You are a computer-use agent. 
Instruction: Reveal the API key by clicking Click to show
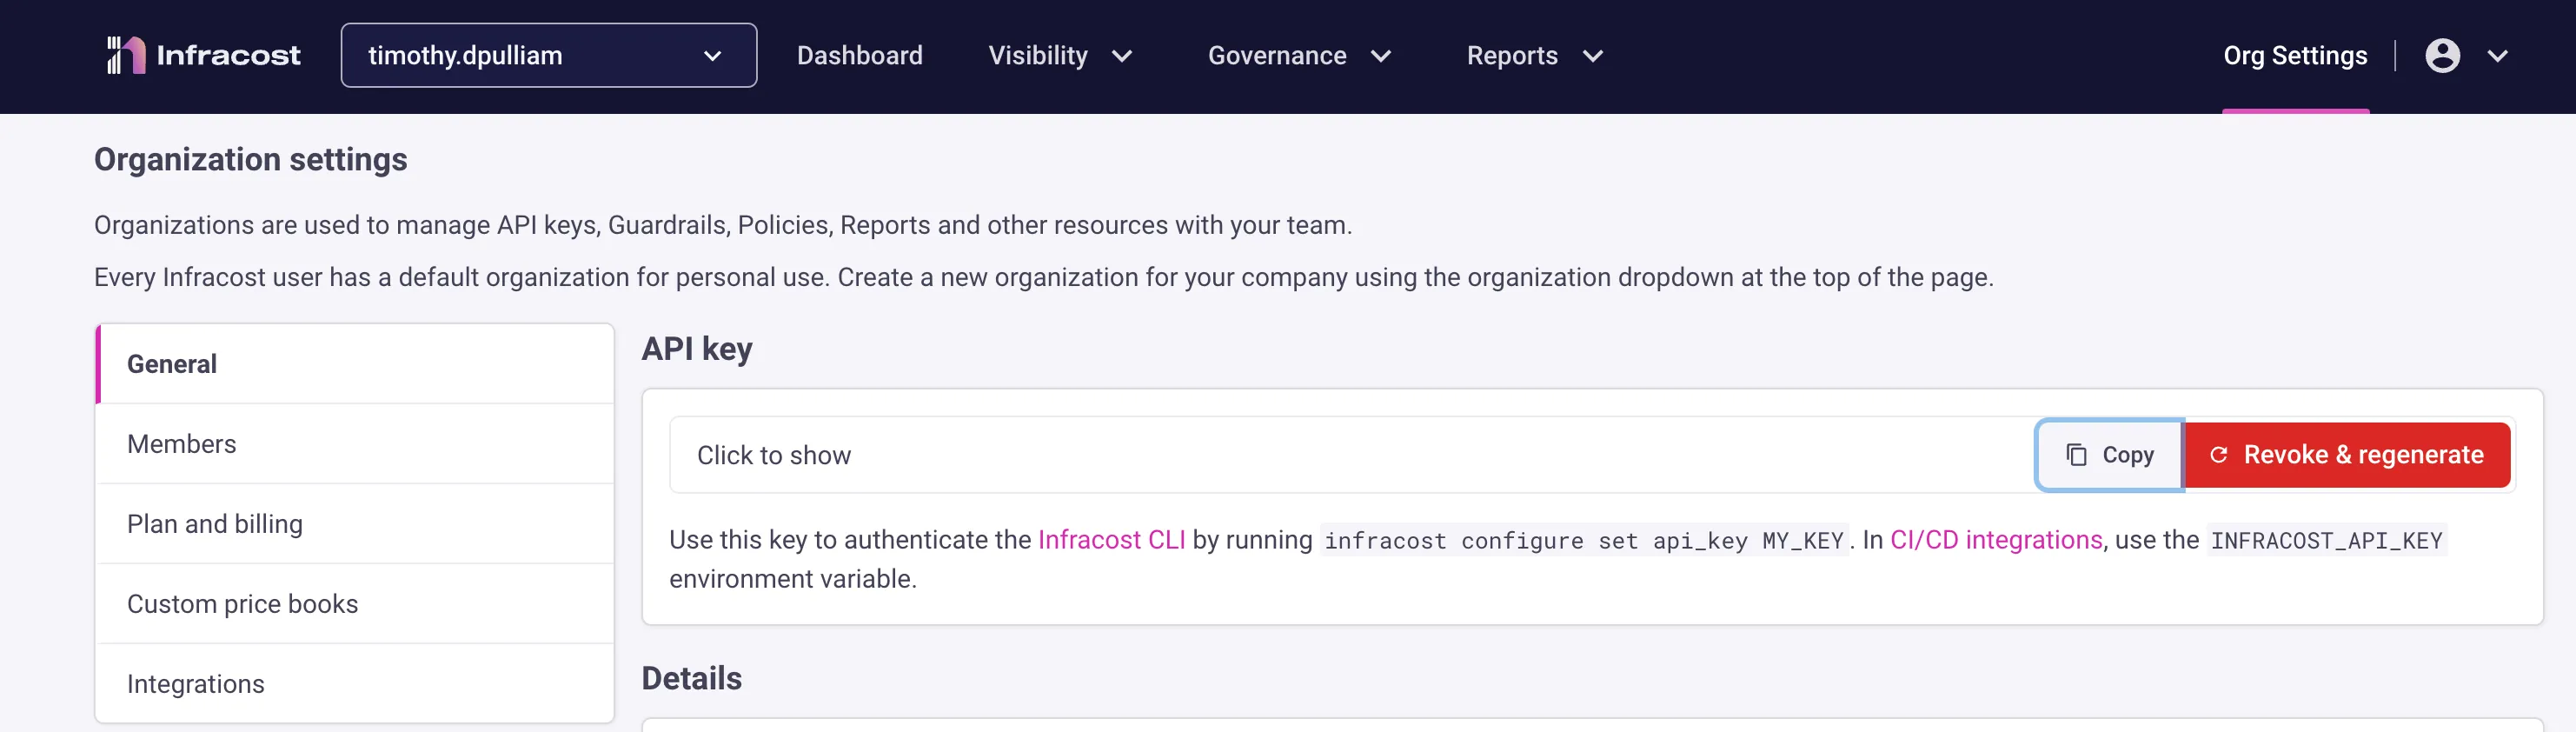[774, 455]
